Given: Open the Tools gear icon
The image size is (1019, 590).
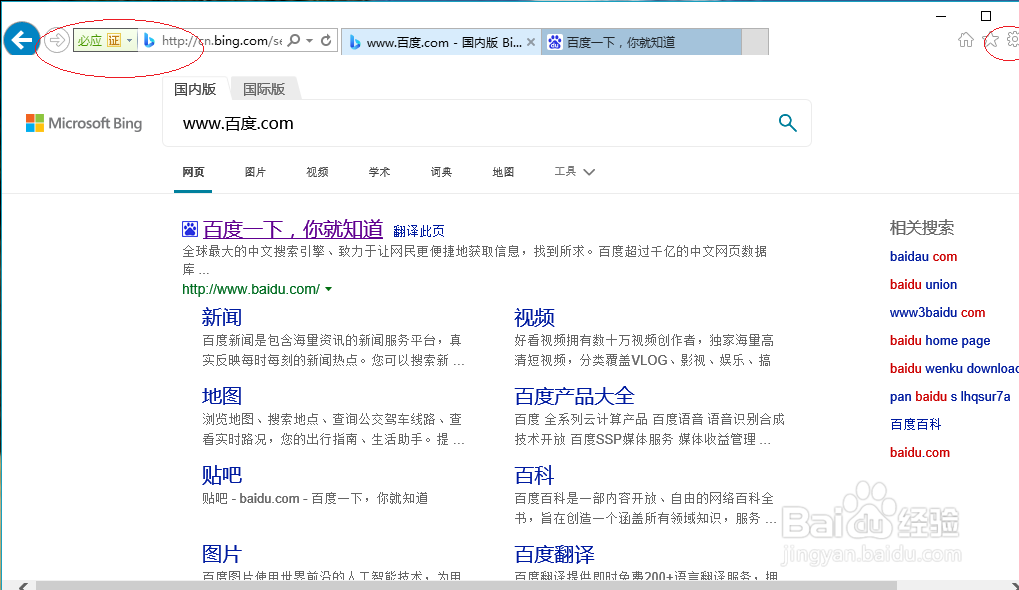Looking at the screenshot, I should coord(1013,40).
